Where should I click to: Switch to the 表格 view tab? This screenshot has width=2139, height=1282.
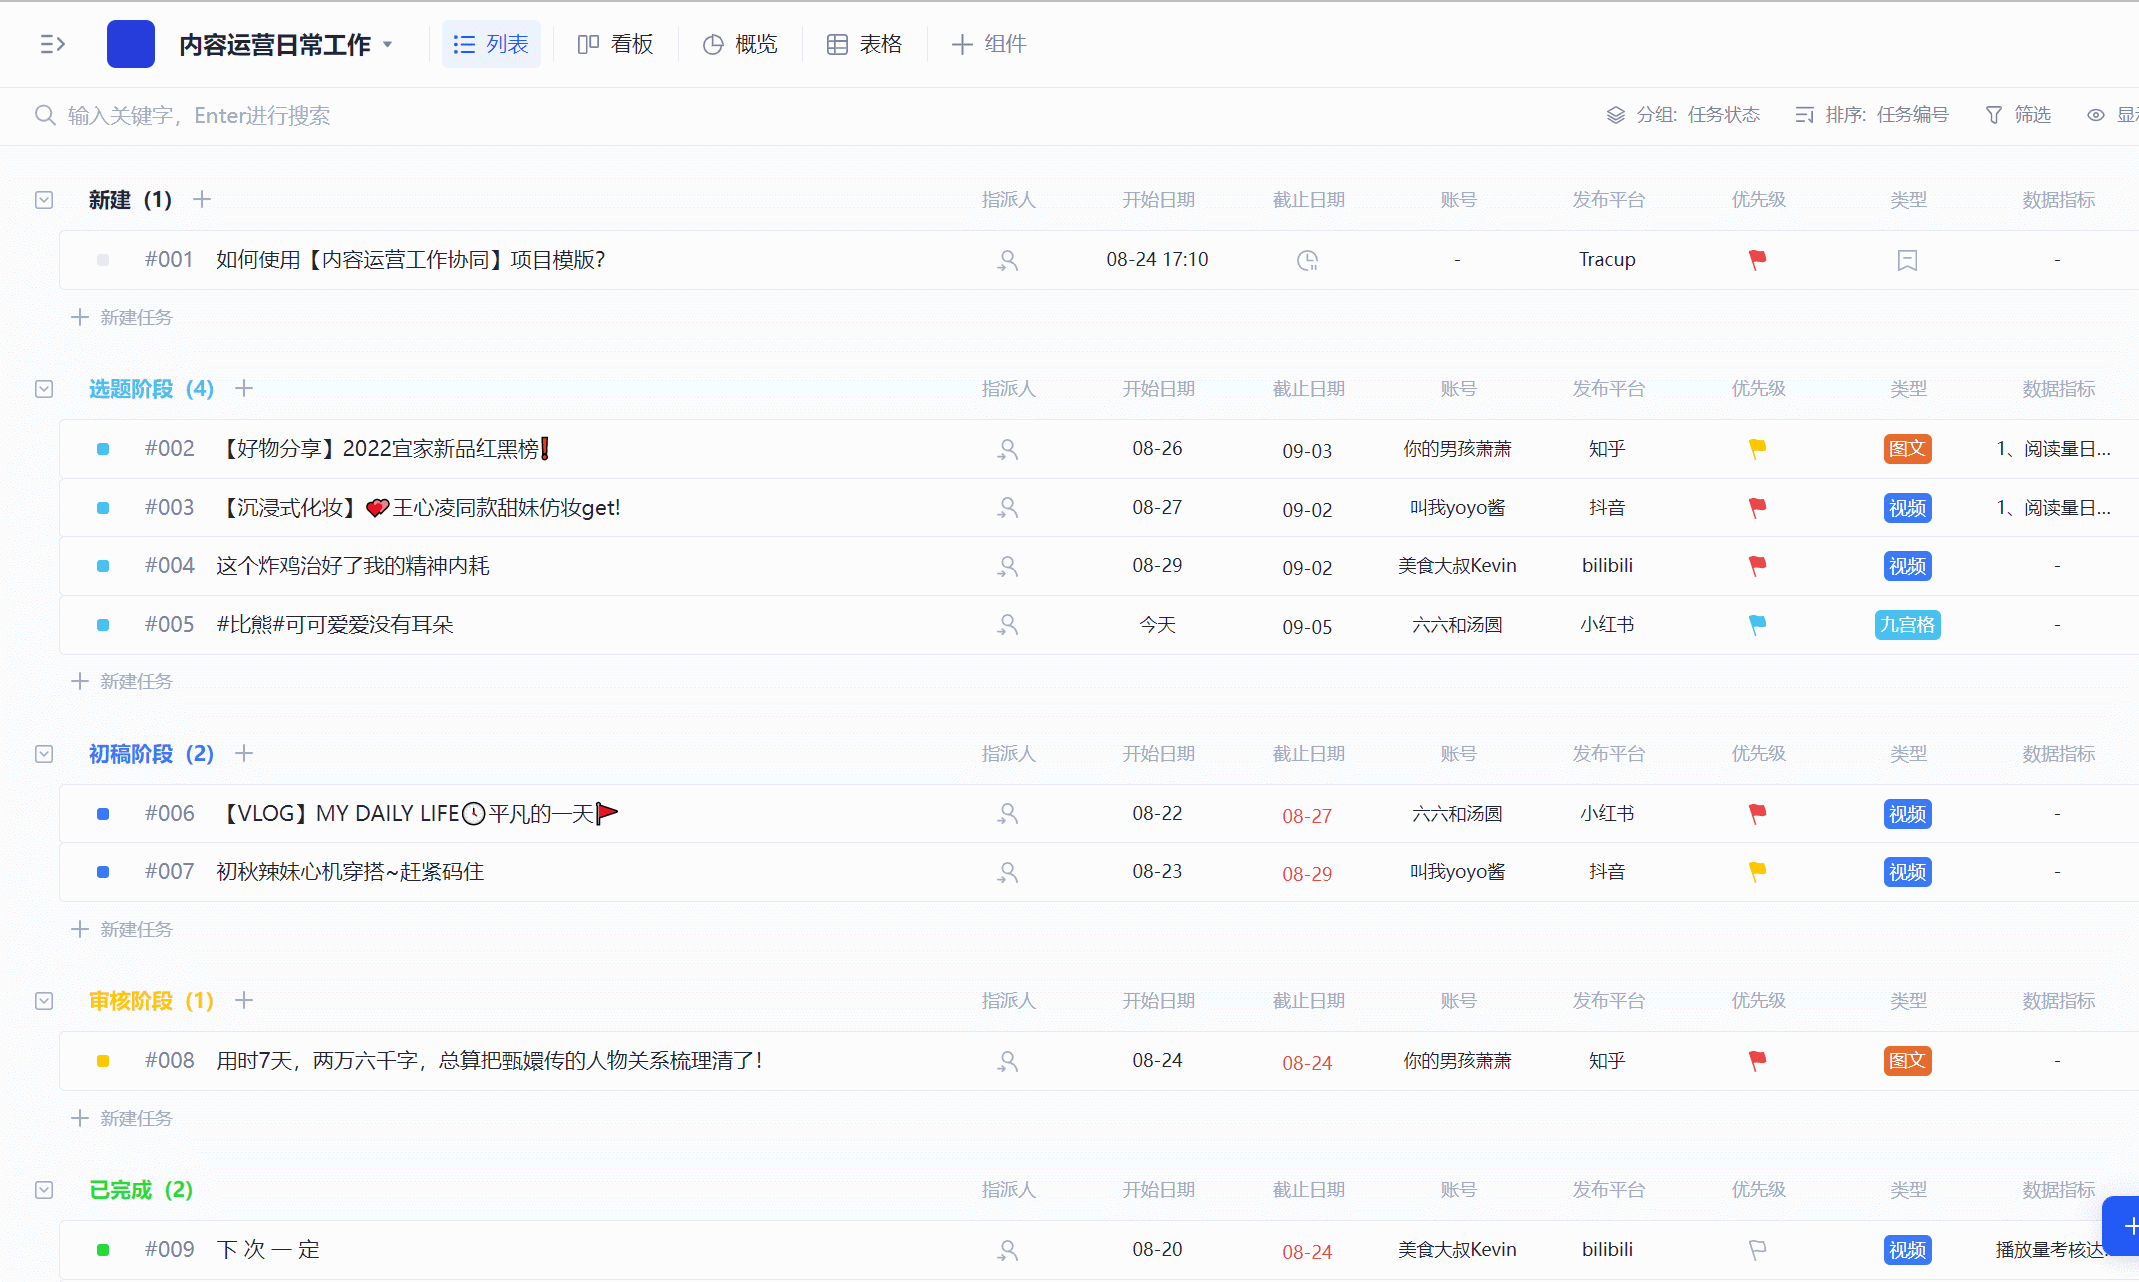pos(865,44)
